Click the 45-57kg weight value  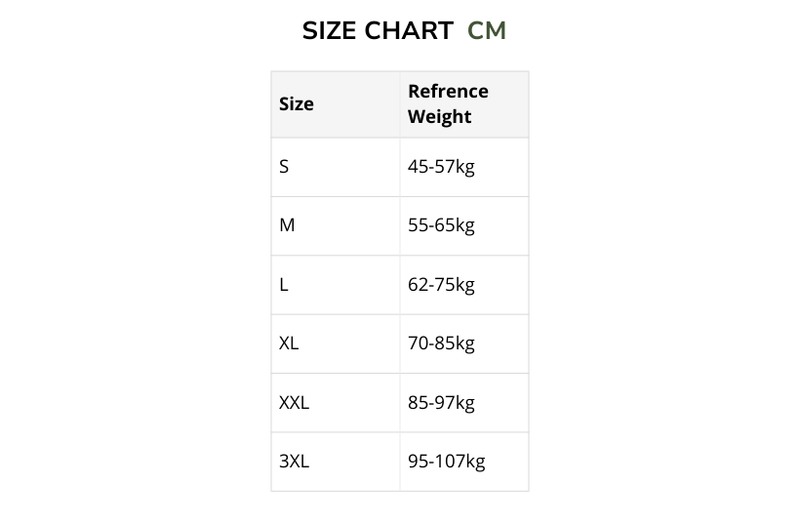tap(441, 167)
